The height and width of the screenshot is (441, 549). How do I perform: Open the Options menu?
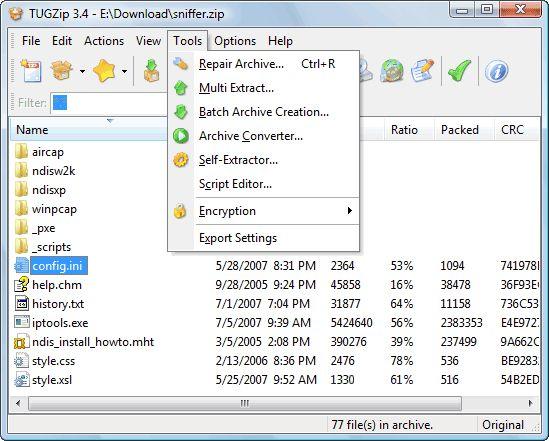[235, 41]
